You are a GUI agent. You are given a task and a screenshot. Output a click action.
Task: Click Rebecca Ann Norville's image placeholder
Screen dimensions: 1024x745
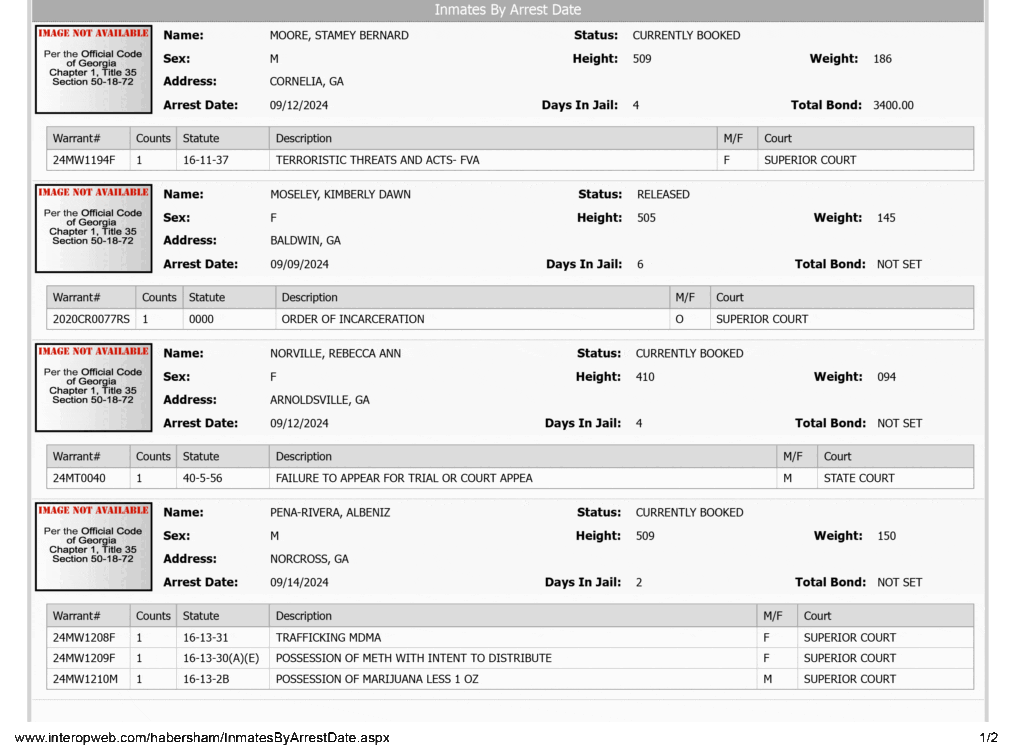93,387
